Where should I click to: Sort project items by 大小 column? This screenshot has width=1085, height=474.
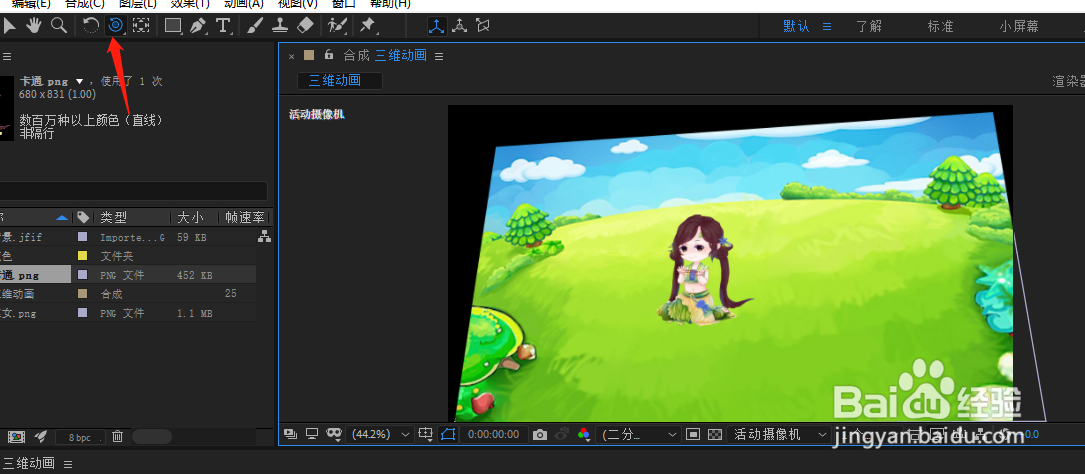[x=190, y=217]
